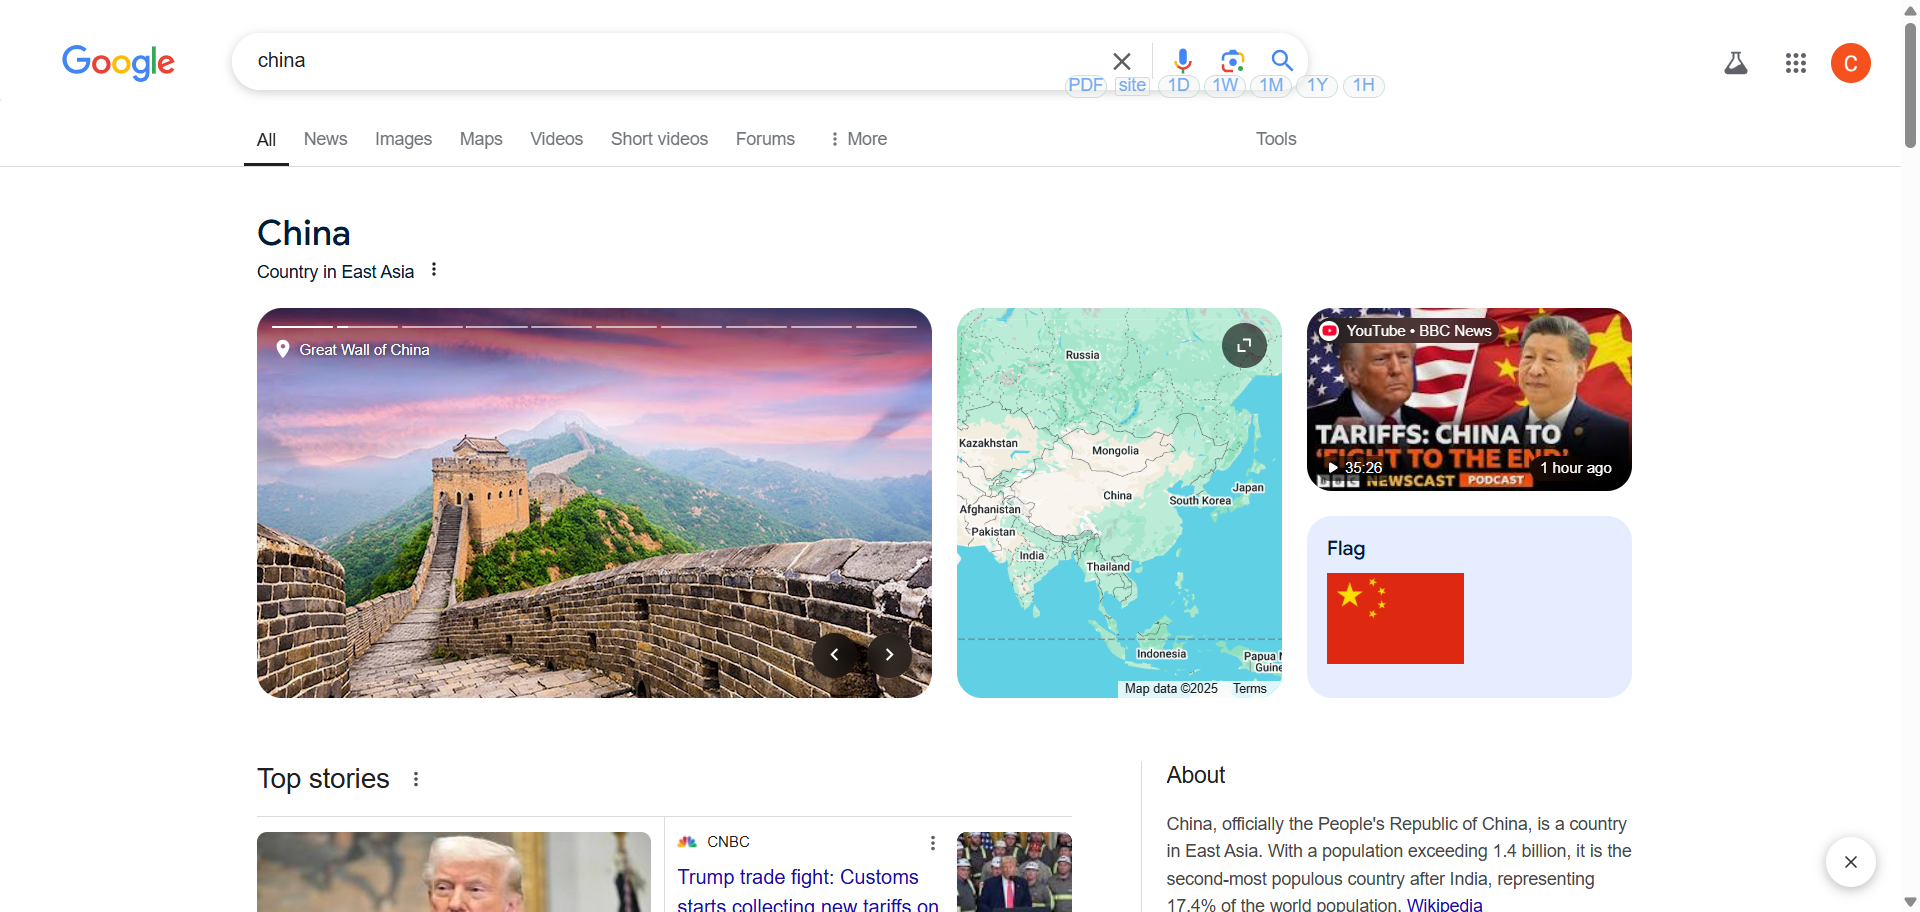Play the BBC News tariffs video
The height and width of the screenshot is (912, 1920).
point(1469,399)
